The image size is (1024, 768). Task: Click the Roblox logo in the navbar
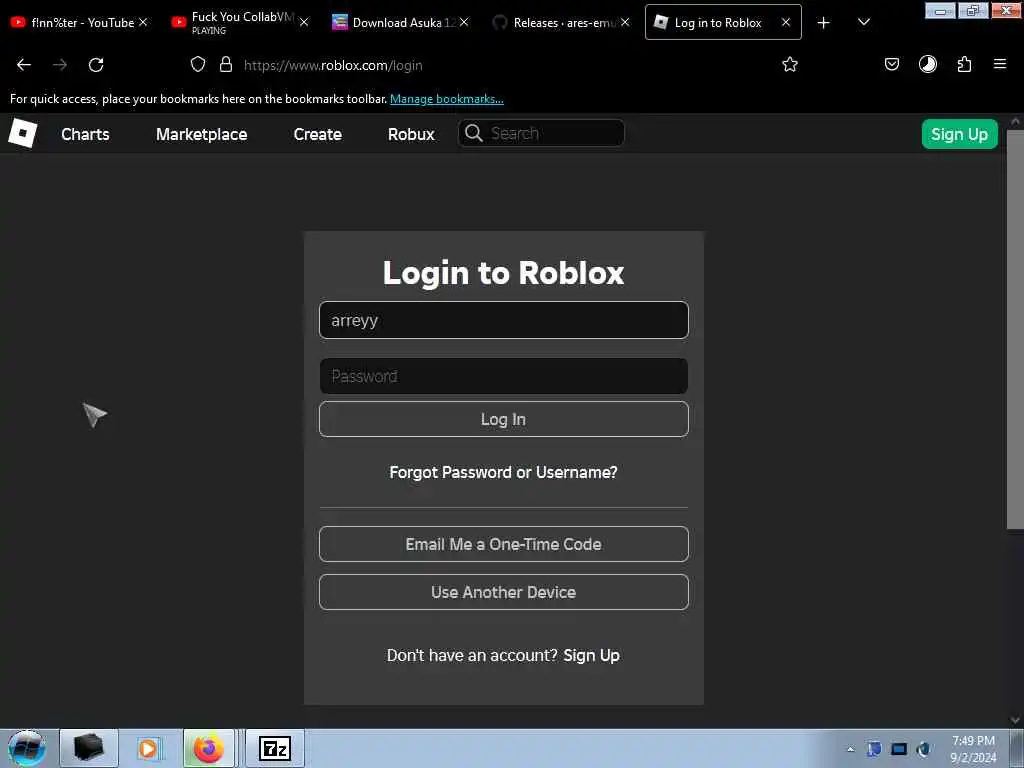point(22,133)
